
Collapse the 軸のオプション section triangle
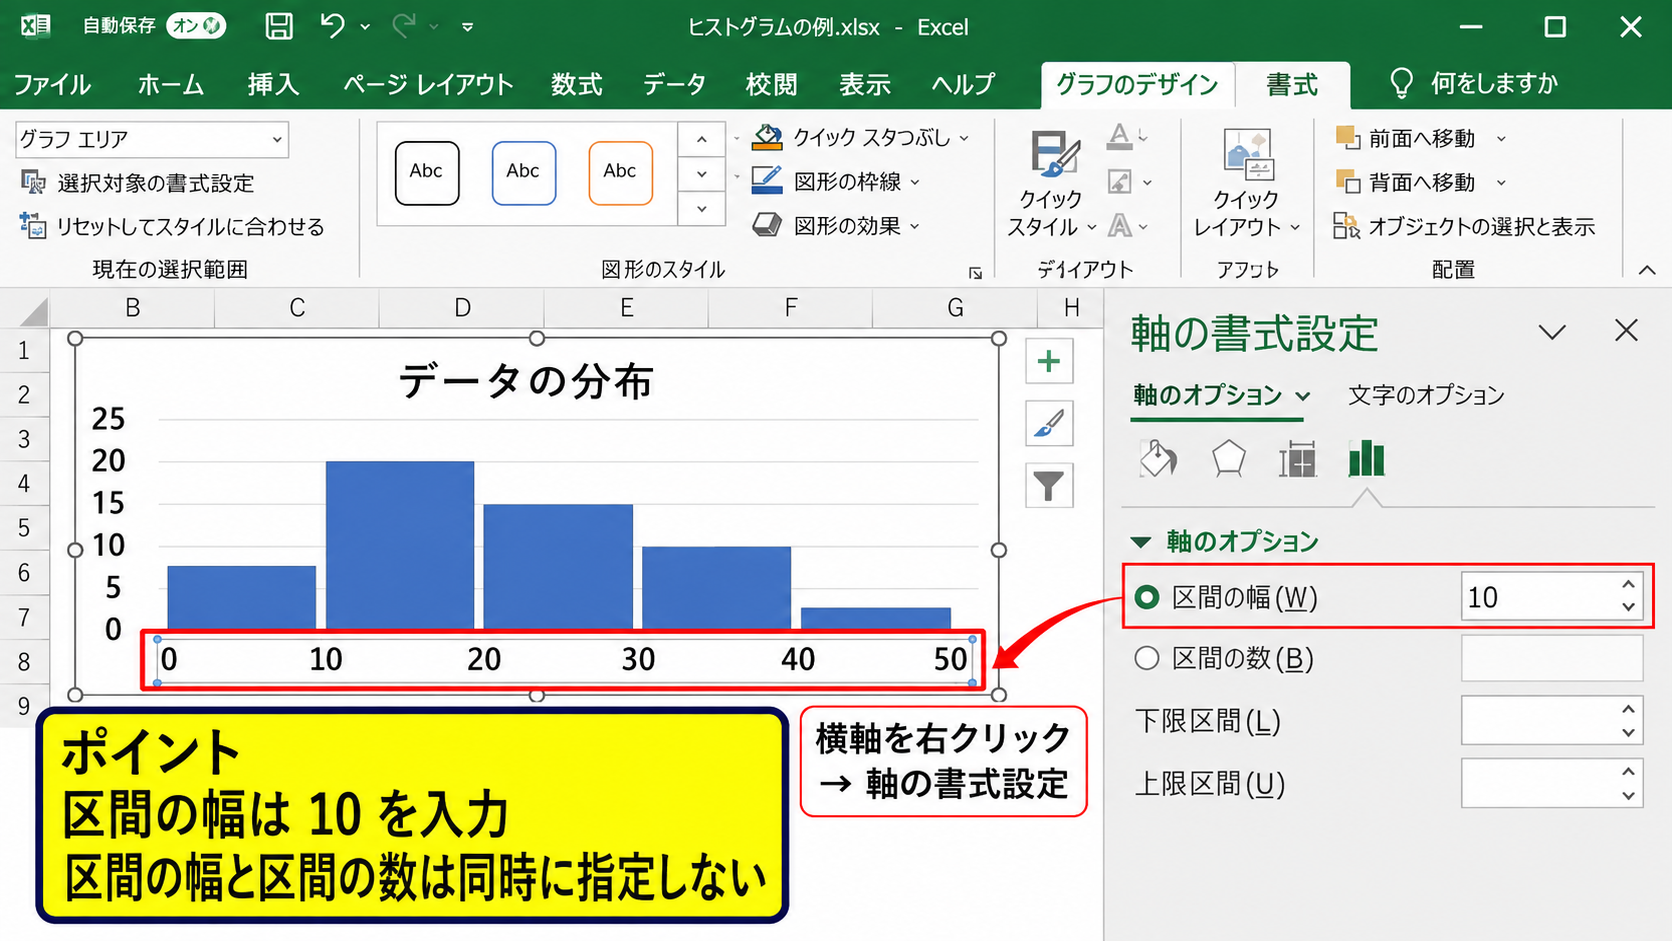[x=1141, y=542]
